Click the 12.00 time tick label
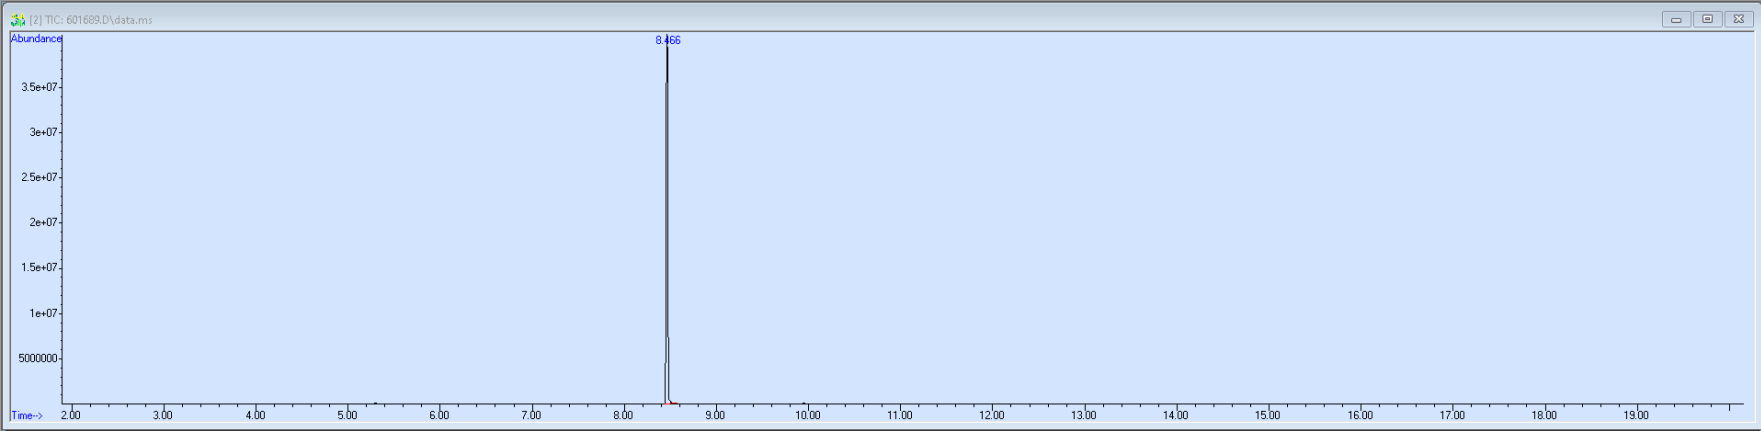 [992, 415]
